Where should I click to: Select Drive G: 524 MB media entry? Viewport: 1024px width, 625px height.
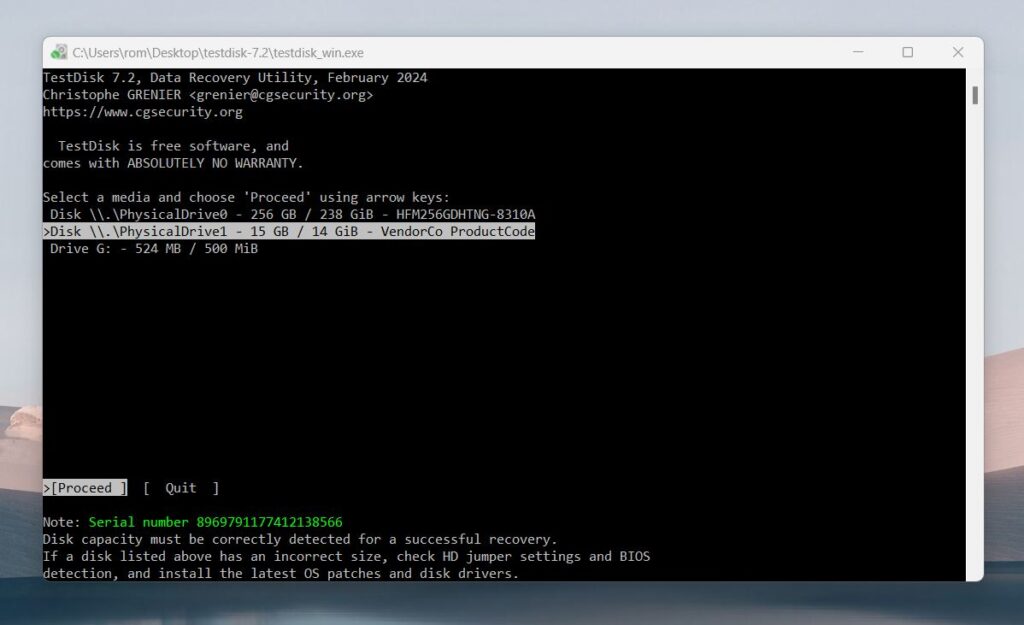coord(150,248)
